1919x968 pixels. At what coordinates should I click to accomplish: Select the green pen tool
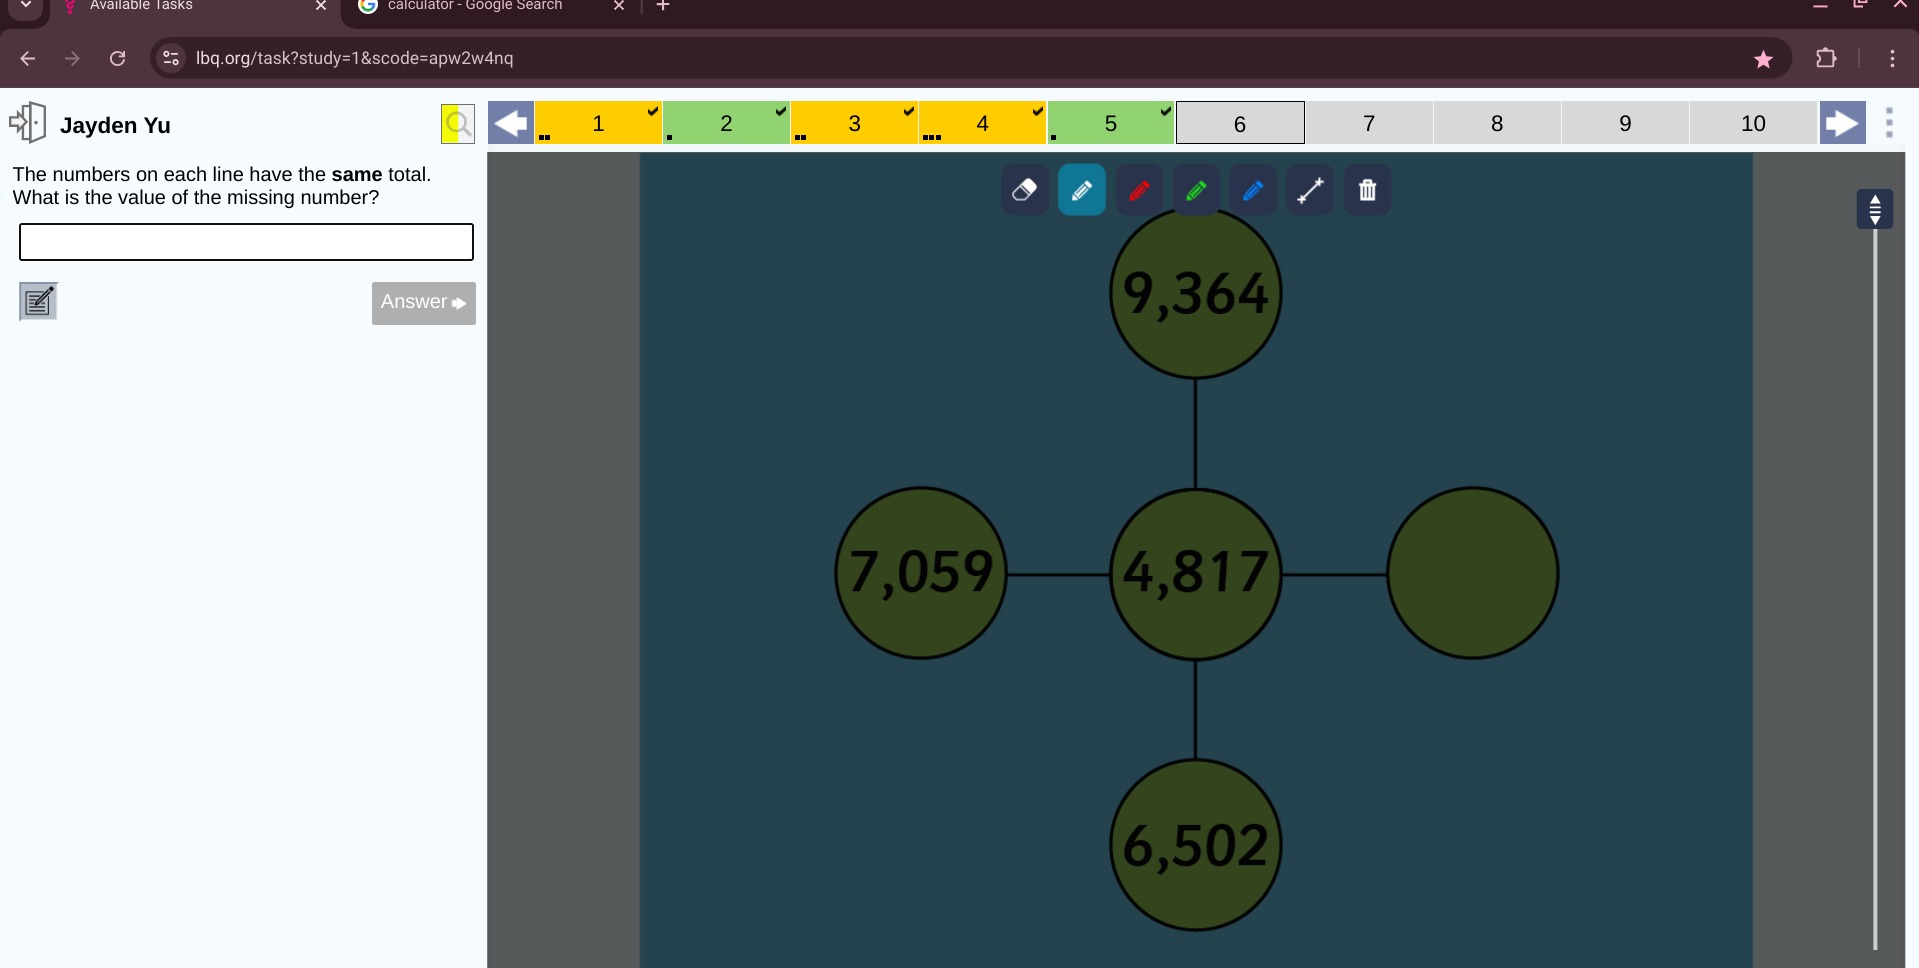tap(1195, 190)
